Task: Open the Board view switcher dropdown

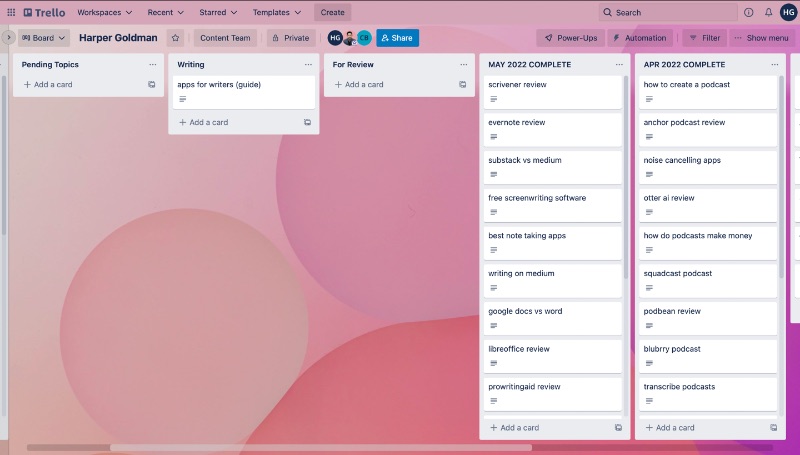Action: pos(44,38)
